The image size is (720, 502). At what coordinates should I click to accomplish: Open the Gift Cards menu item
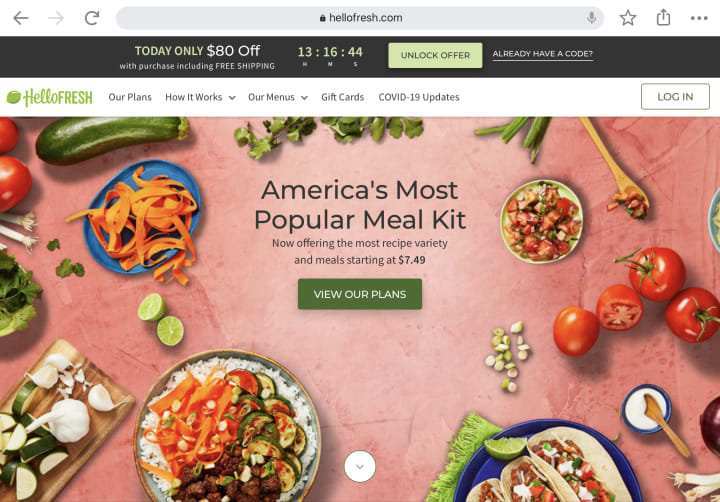343,97
